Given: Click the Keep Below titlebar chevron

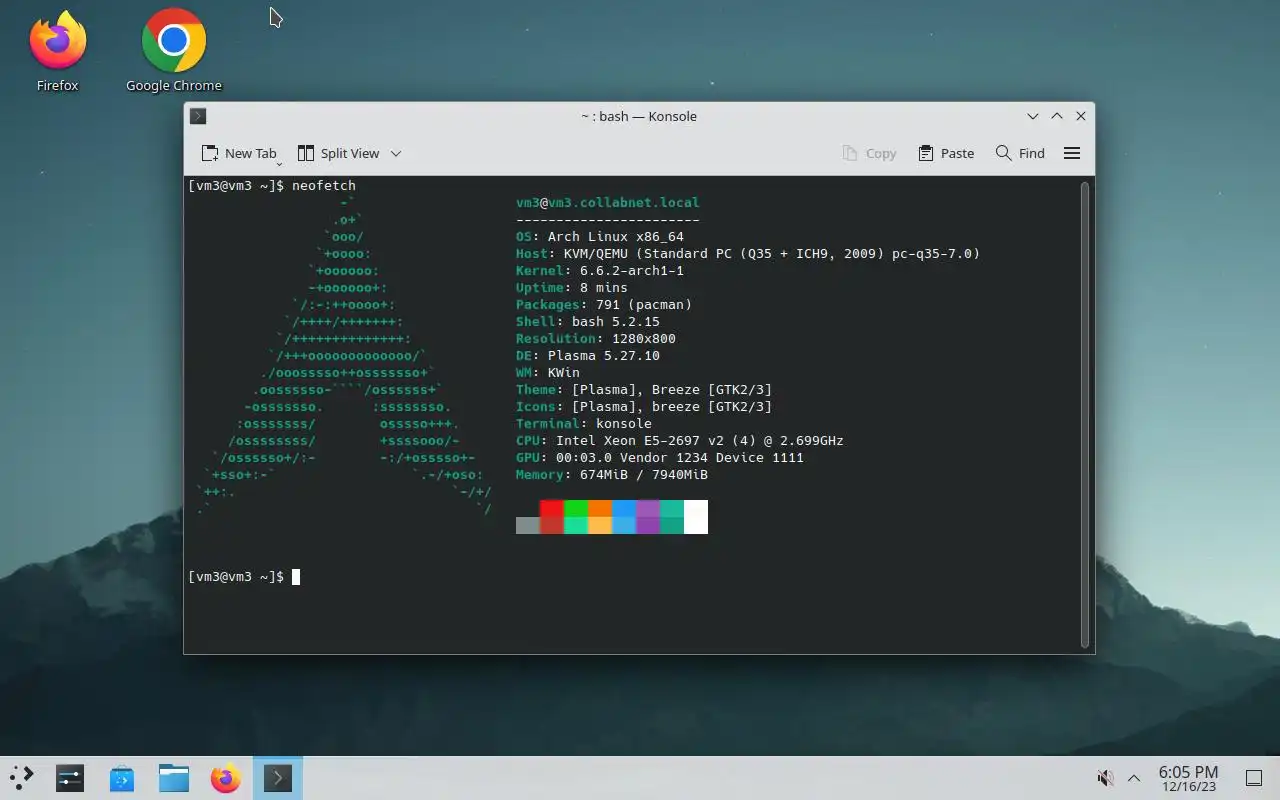Looking at the screenshot, I should [1033, 116].
